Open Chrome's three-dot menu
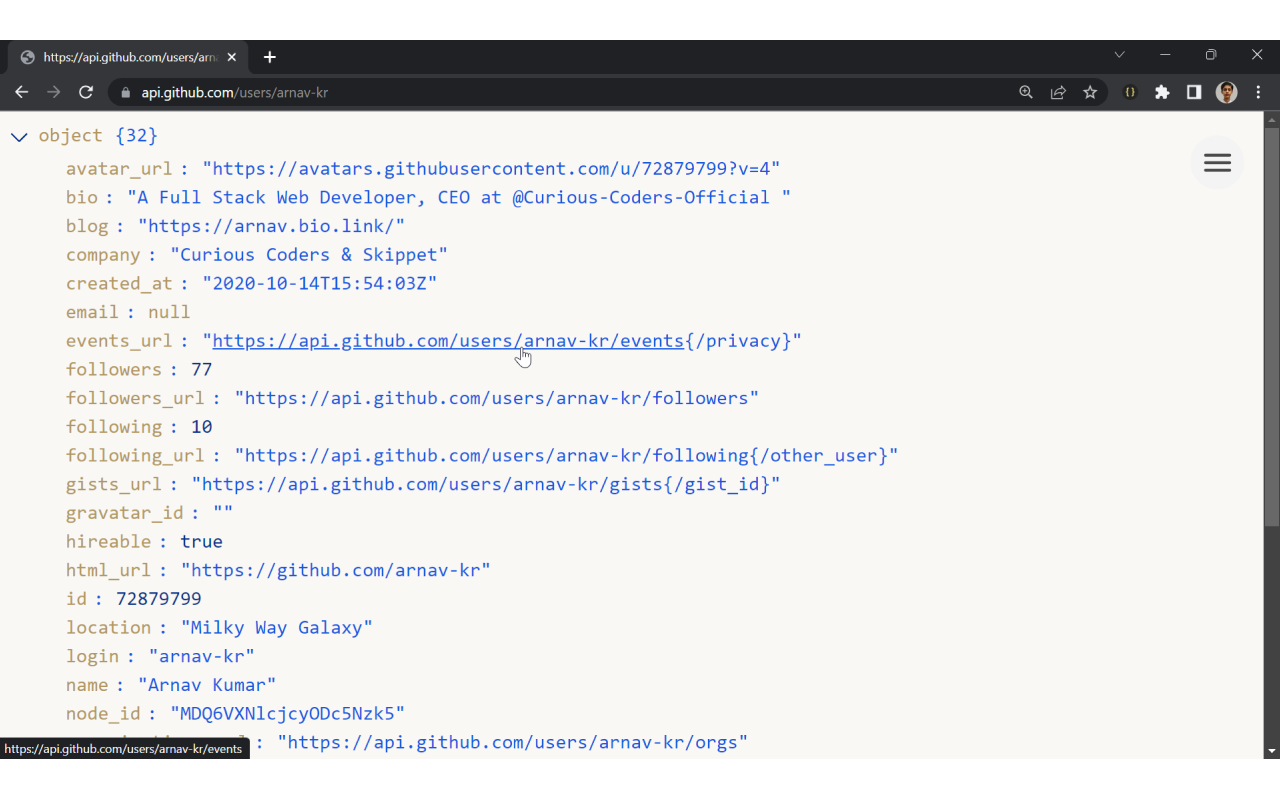The width and height of the screenshot is (1280, 800). coord(1258,92)
